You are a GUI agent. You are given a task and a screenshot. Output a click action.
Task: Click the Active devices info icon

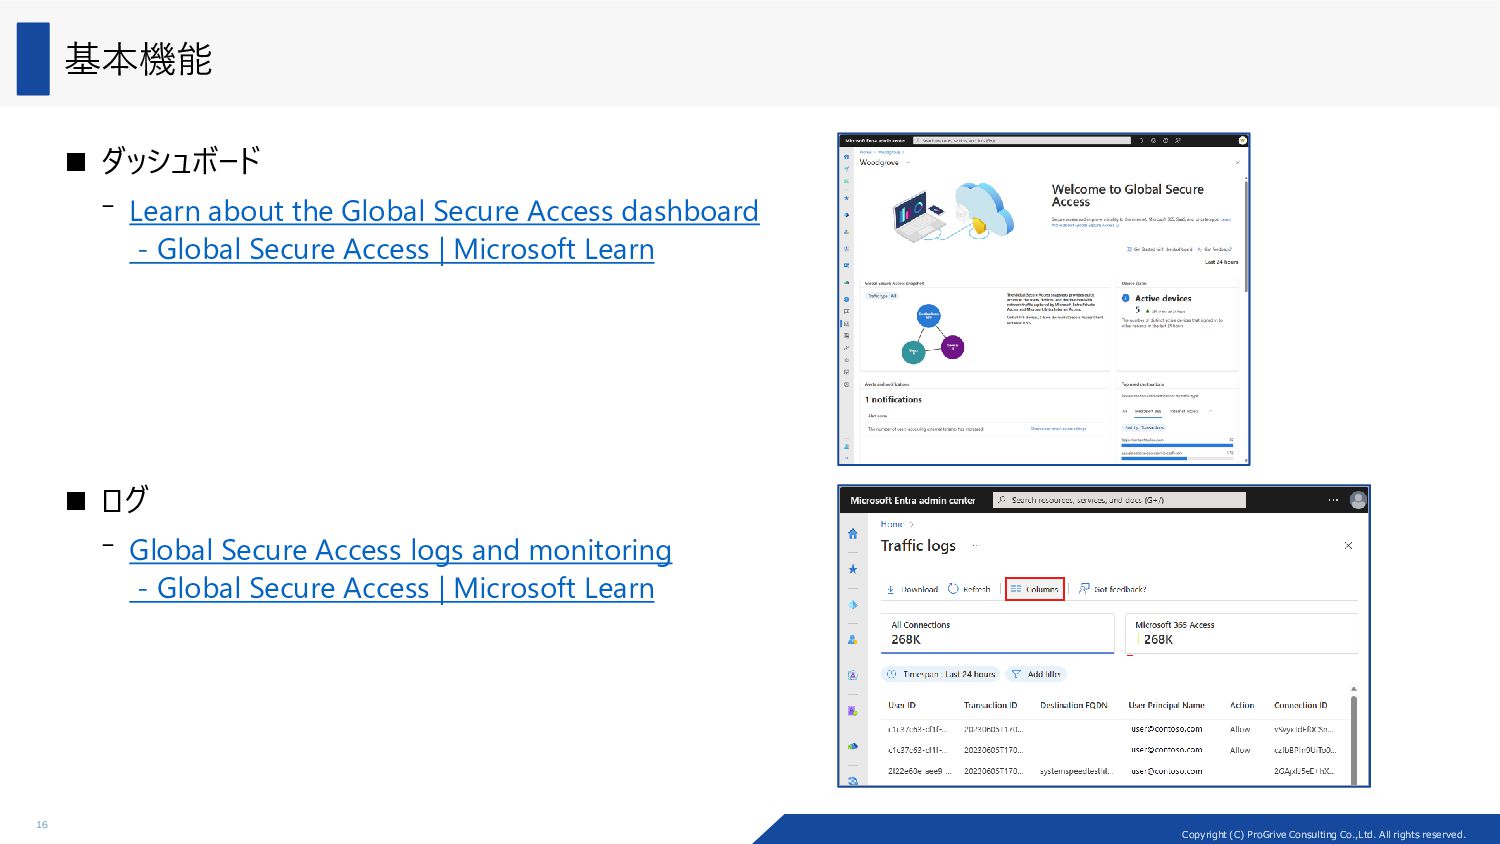(1126, 298)
